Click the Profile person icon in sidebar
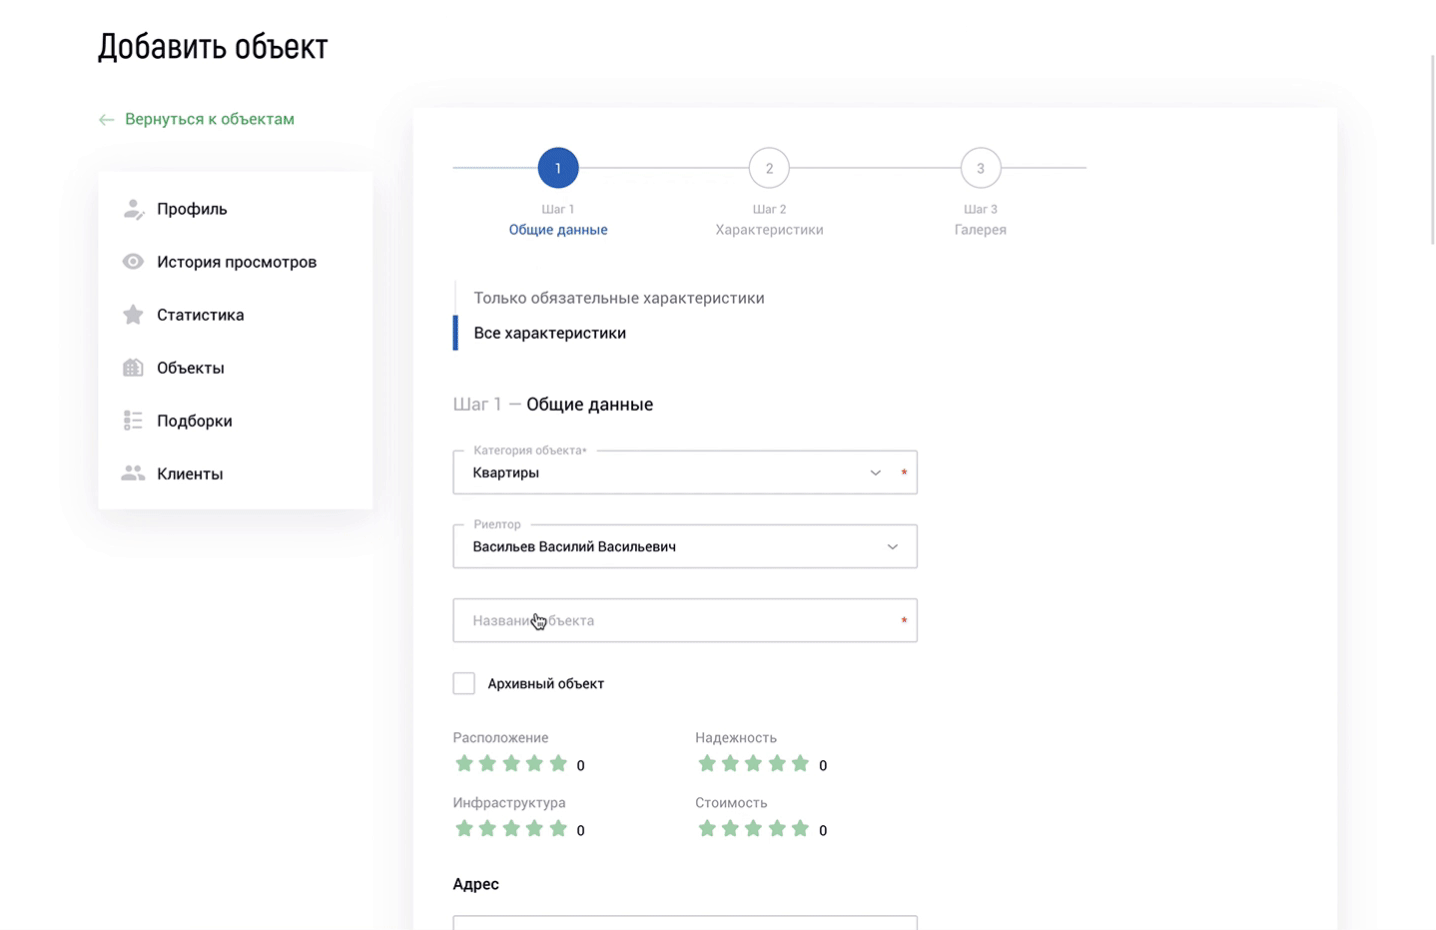The height and width of the screenshot is (930, 1436). 133,209
